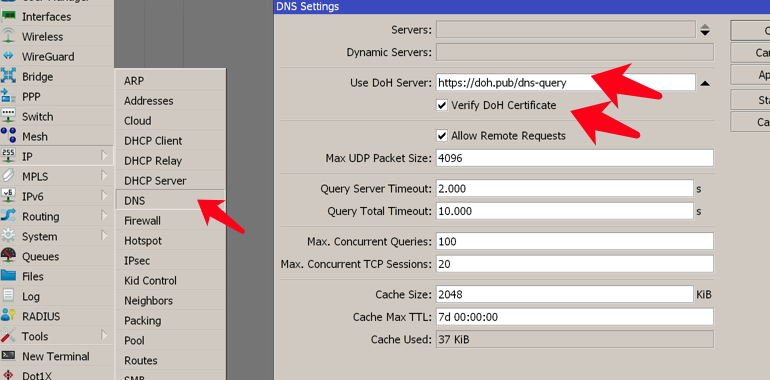Open RADIUS in sidebar menu

click(x=56, y=316)
